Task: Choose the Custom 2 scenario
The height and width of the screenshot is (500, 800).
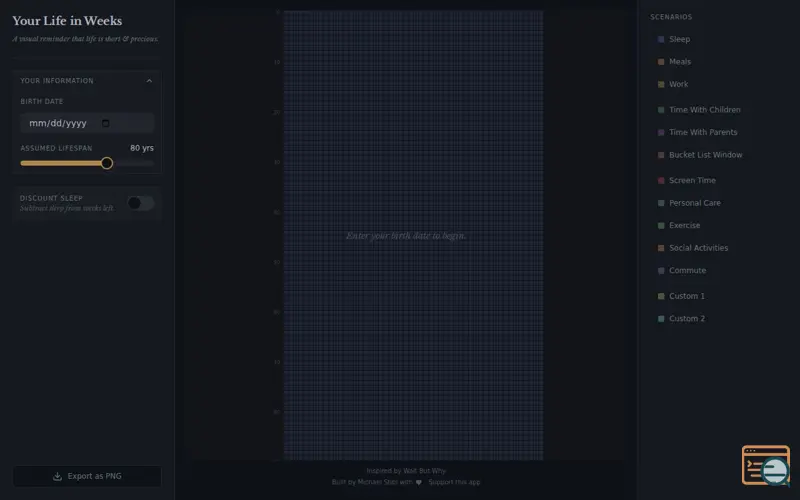Action: coord(681,318)
